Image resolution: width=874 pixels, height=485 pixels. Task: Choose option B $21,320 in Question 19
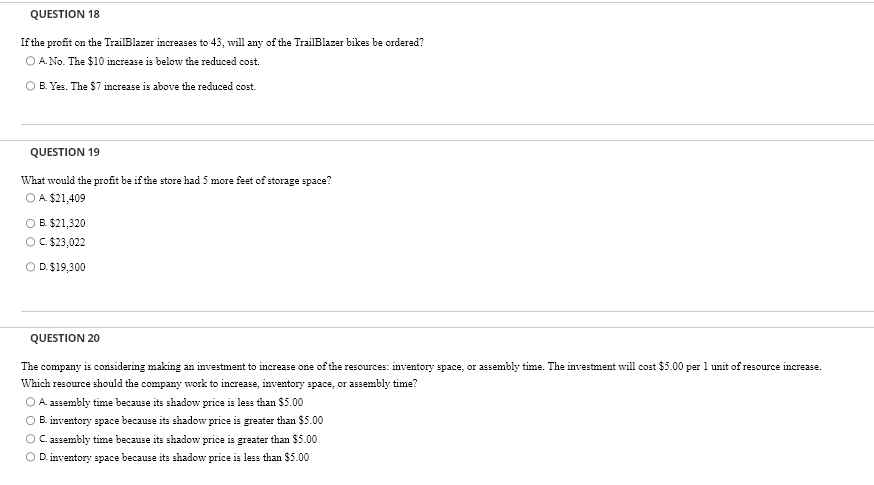[x=30, y=224]
